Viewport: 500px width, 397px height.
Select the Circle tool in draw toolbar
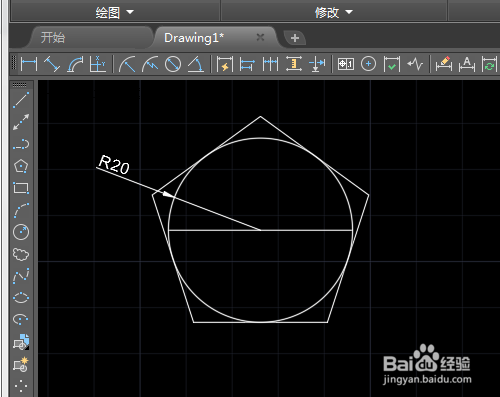[21, 232]
